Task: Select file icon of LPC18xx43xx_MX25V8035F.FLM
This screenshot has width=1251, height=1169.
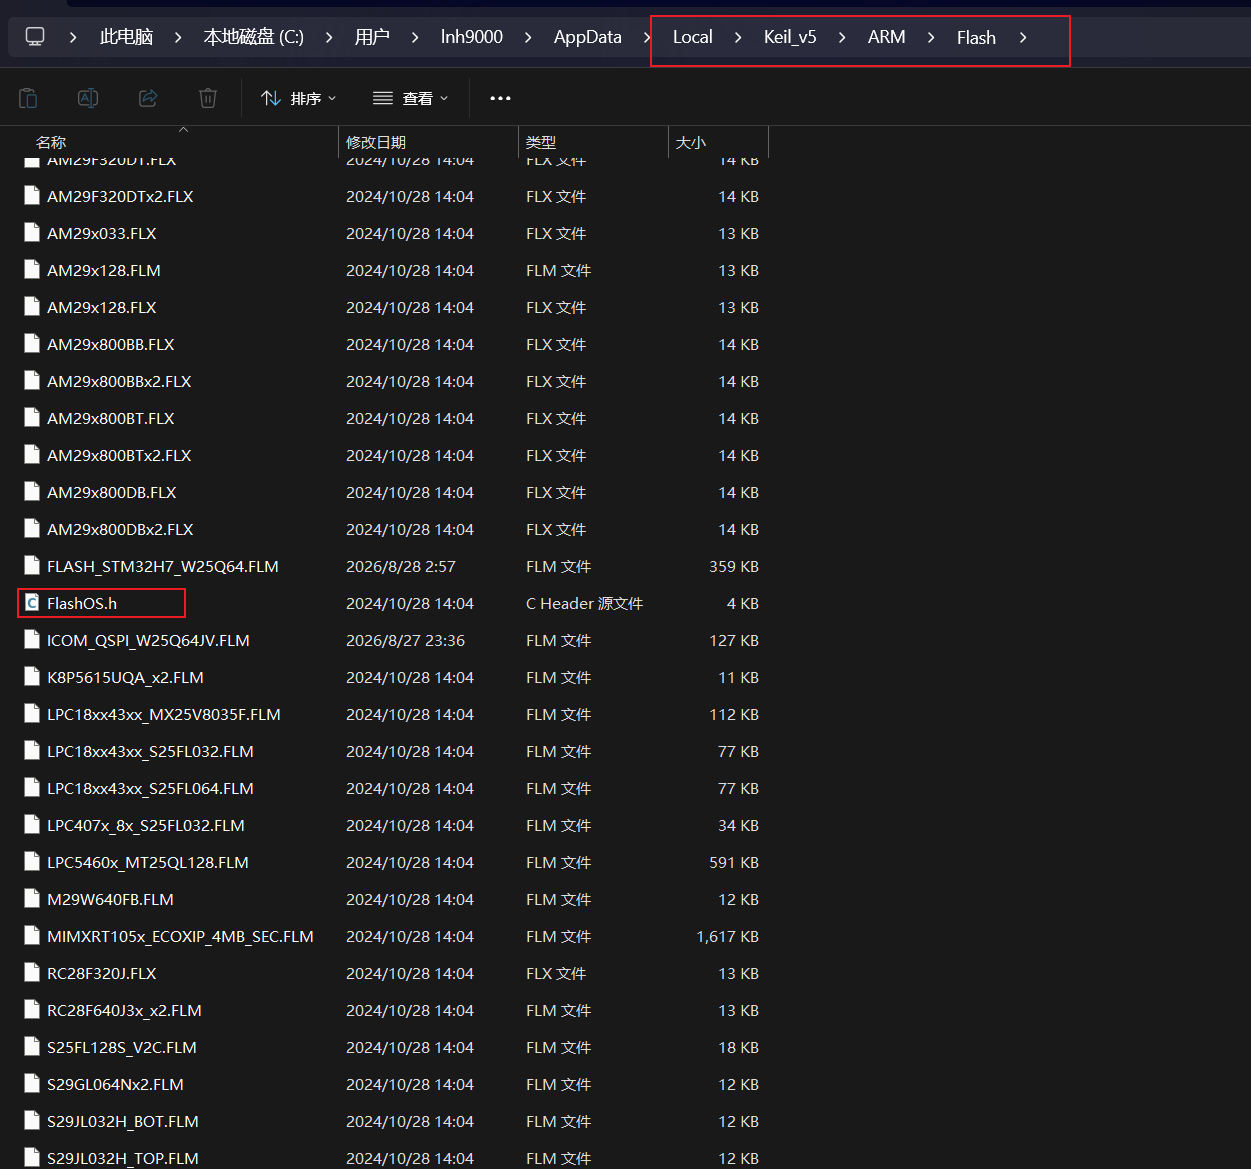Action: [32, 714]
